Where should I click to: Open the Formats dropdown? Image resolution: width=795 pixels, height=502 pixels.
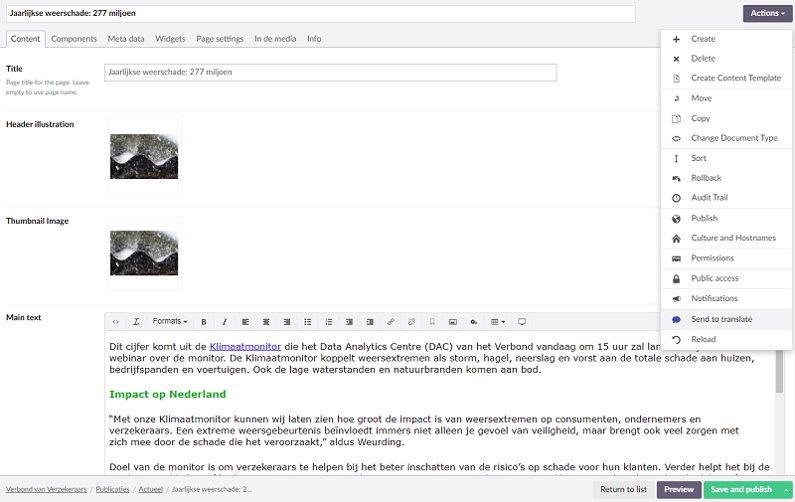click(x=169, y=322)
